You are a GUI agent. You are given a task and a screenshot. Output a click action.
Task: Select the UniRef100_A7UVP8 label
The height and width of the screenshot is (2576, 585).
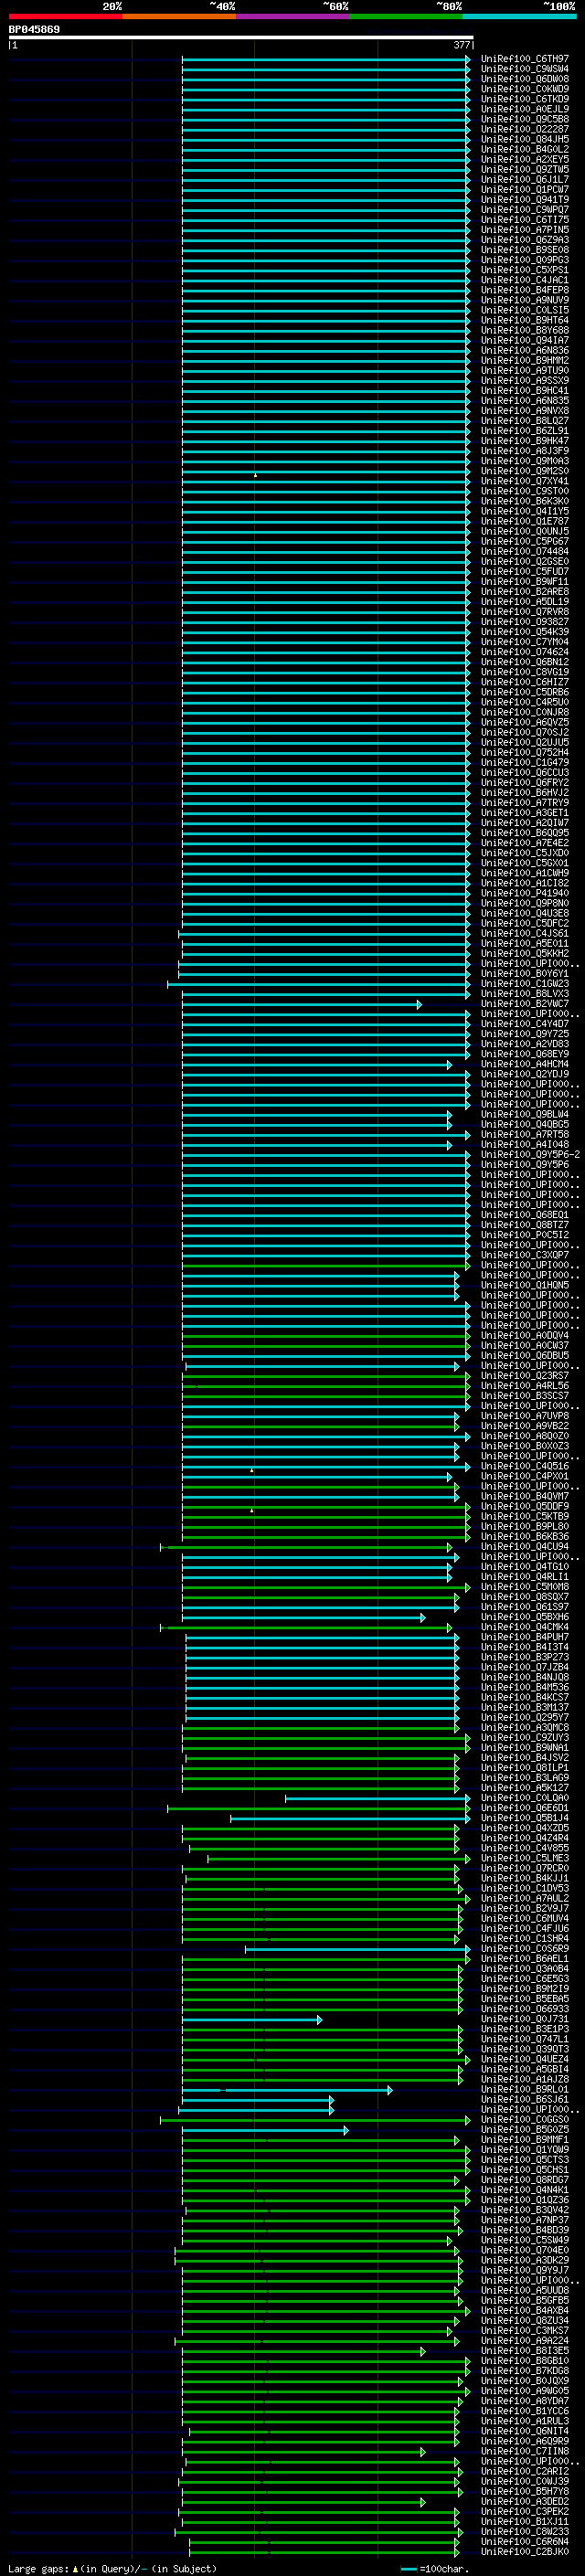[524, 1416]
